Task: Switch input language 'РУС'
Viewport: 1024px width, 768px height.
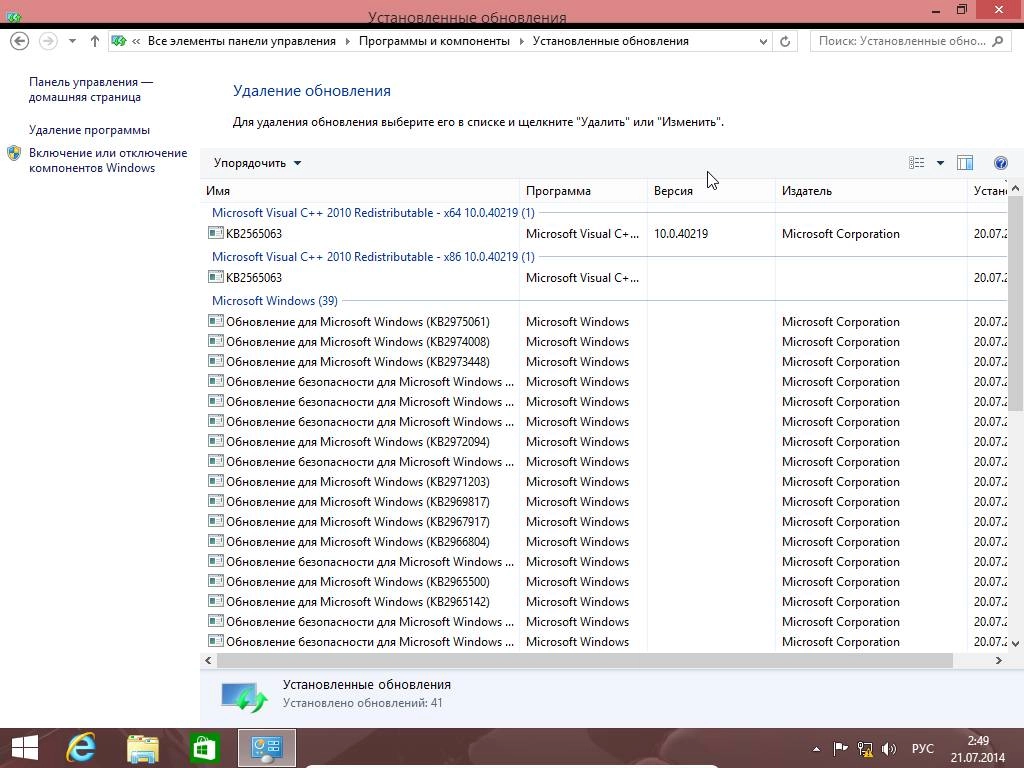Action: [x=922, y=748]
